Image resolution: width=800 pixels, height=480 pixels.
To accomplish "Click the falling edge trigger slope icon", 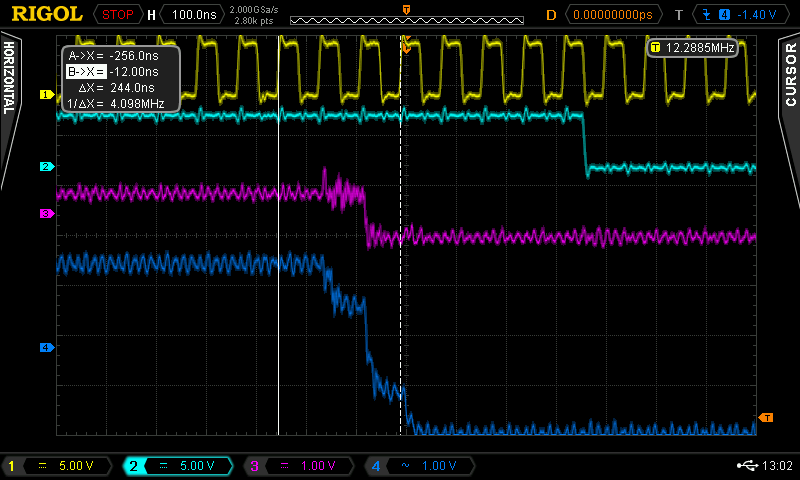I will click(x=707, y=15).
